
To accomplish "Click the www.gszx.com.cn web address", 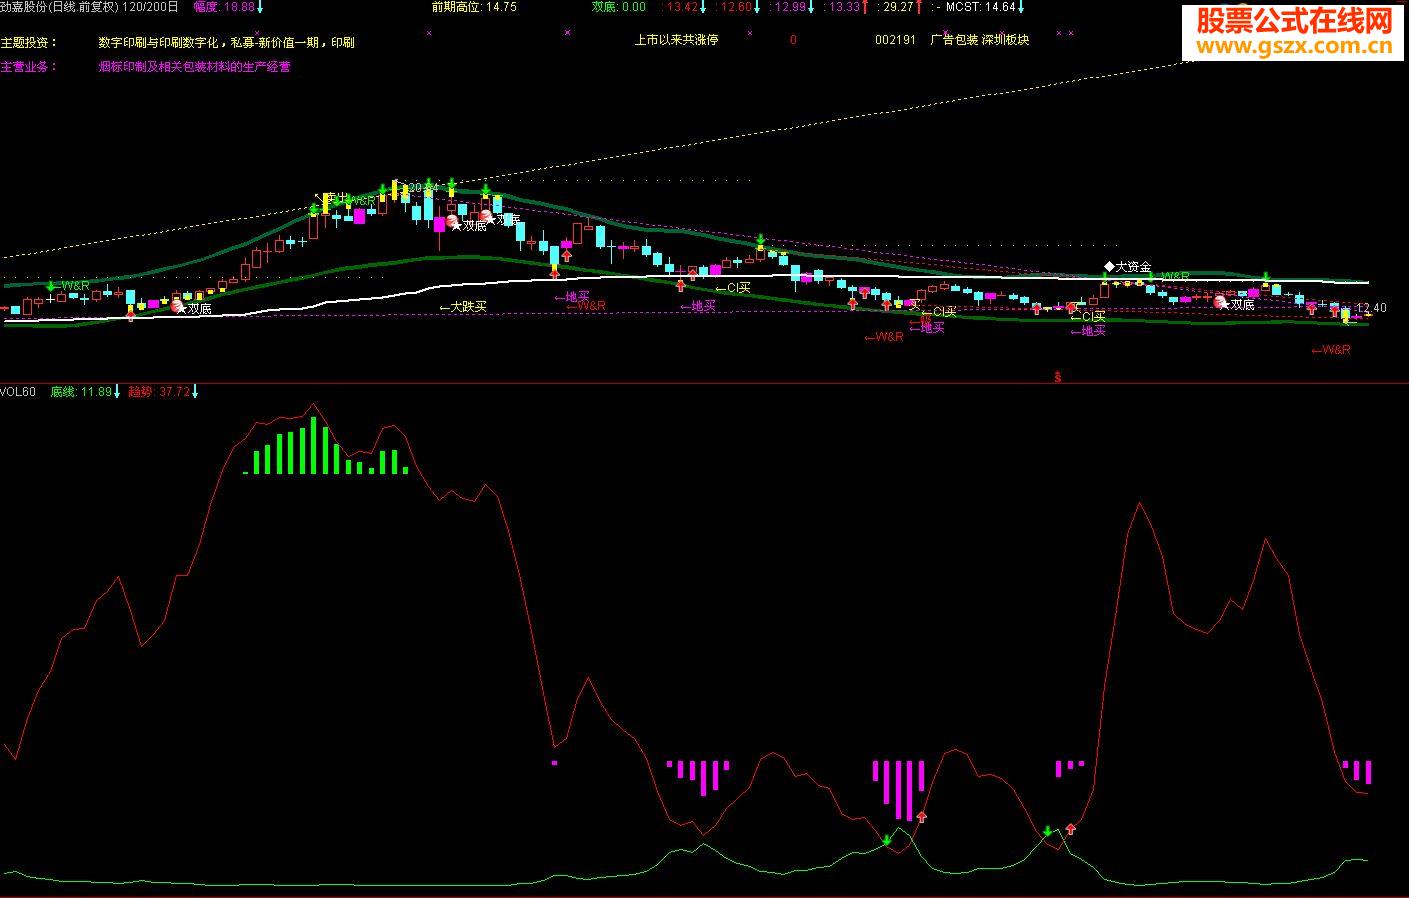I will coord(1295,47).
